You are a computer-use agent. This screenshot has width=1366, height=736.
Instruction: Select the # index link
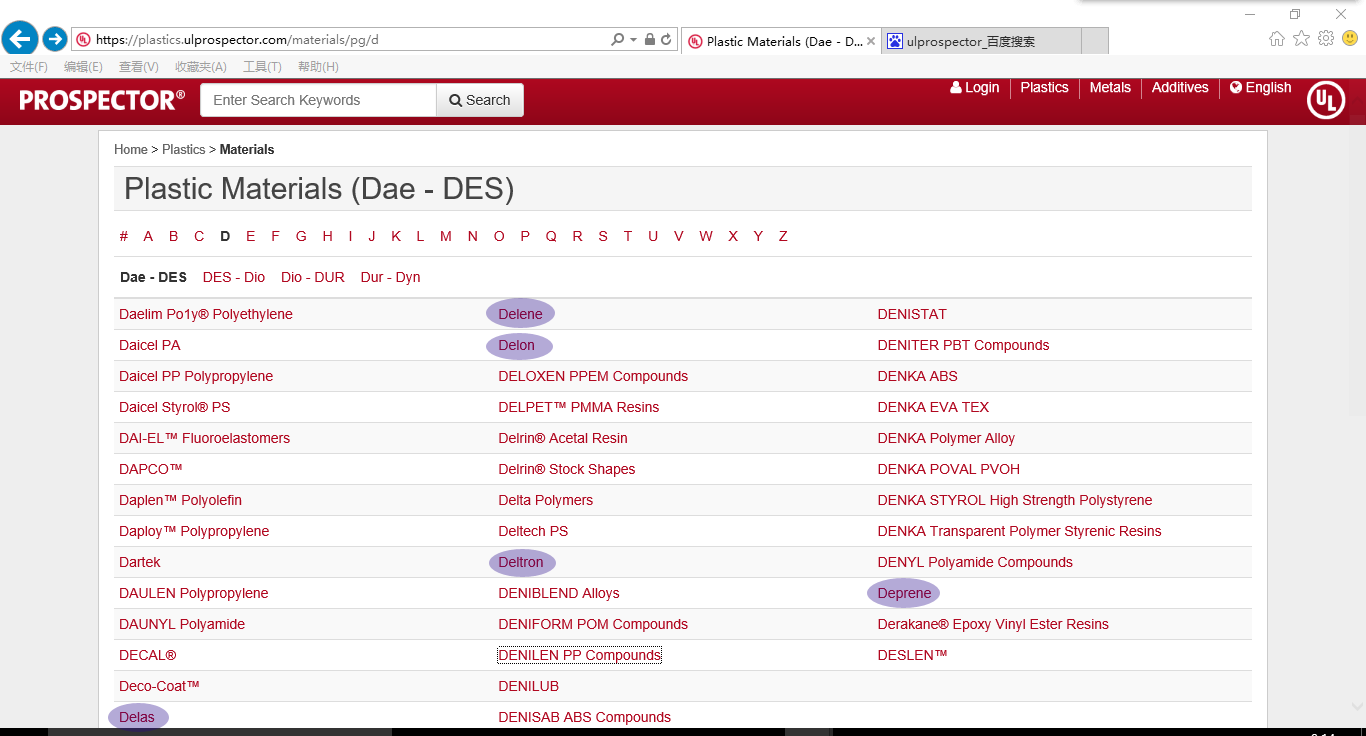pyautogui.click(x=124, y=236)
